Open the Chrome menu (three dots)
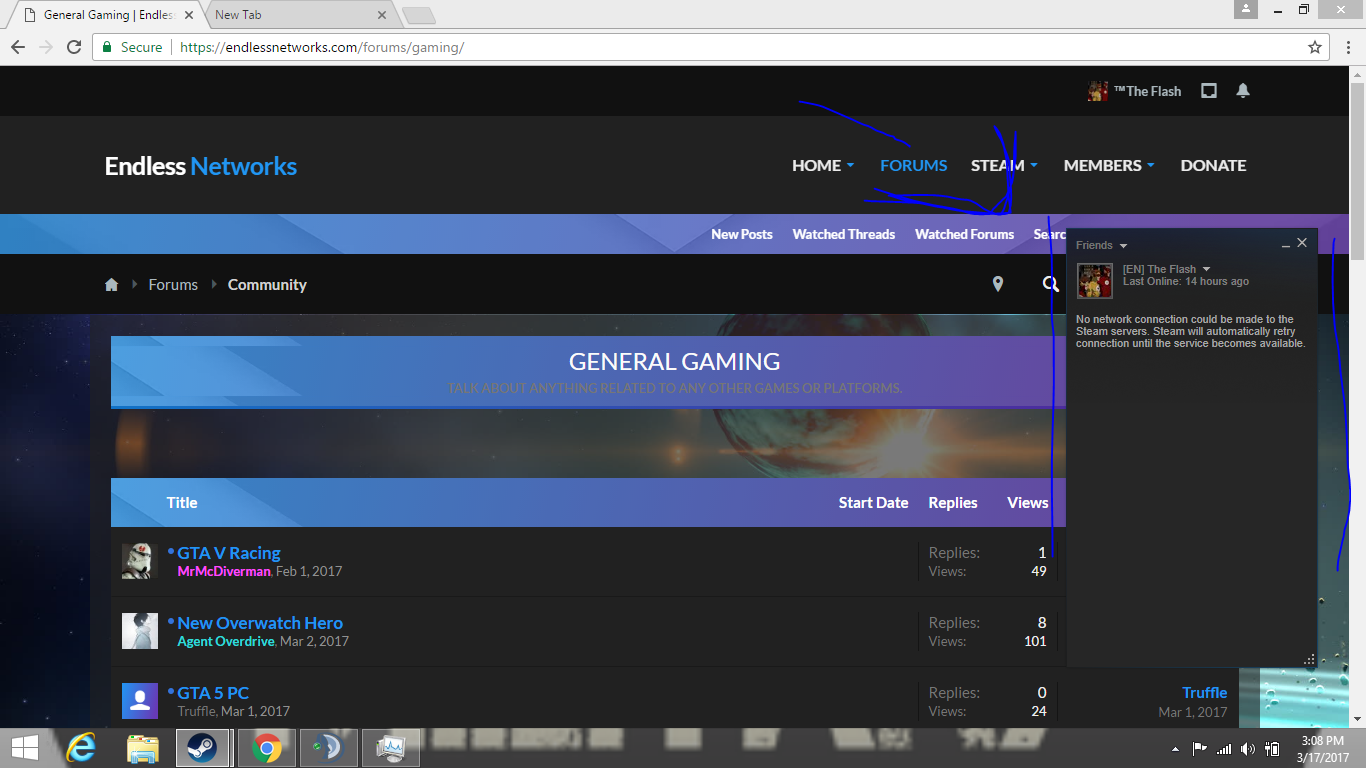Screen dimensions: 1366x768 pyautogui.click(x=1347, y=47)
